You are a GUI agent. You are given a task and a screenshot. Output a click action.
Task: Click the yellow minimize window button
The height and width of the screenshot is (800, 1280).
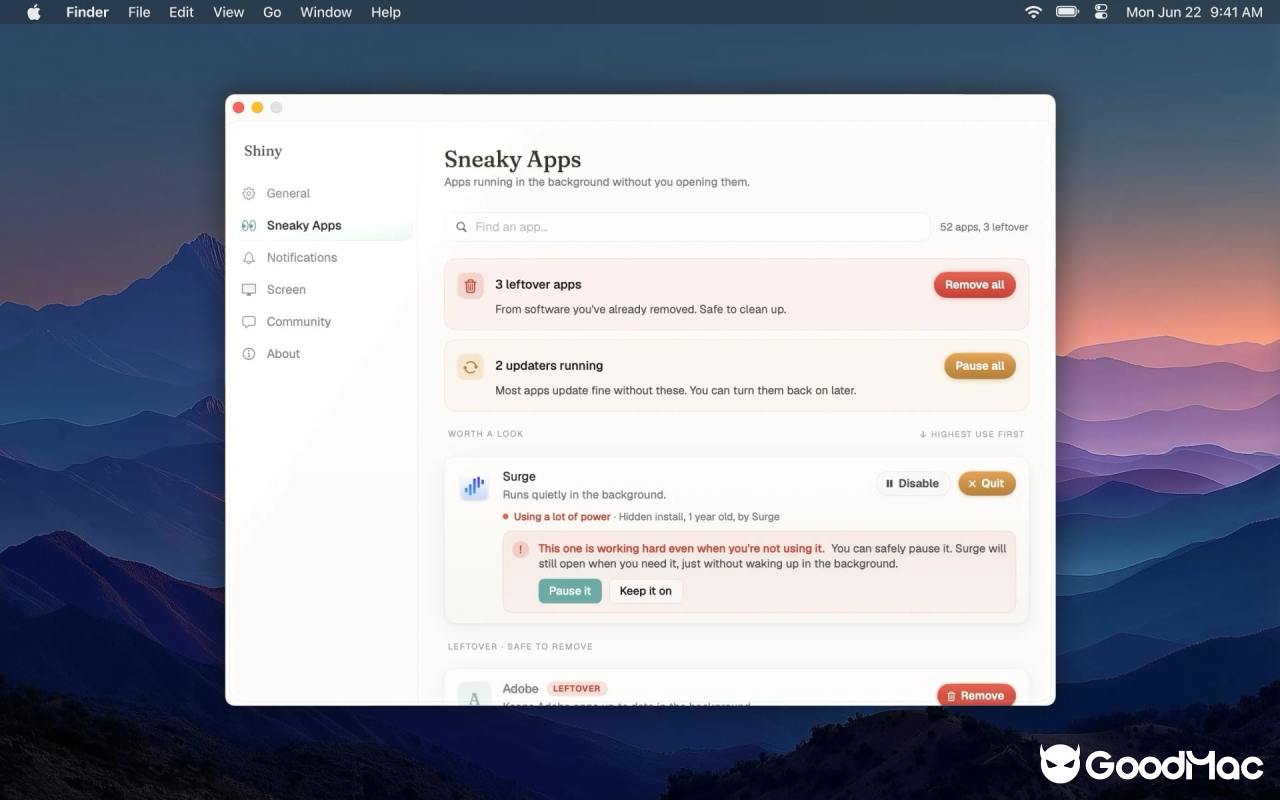(x=257, y=107)
